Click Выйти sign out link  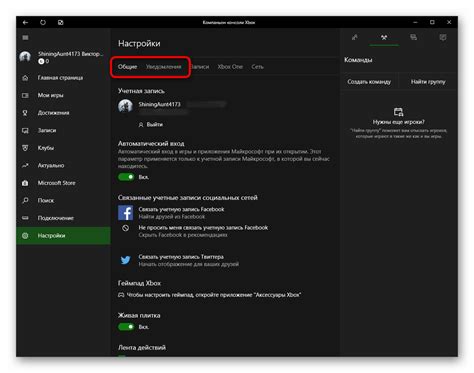pyautogui.click(x=151, y=125)
